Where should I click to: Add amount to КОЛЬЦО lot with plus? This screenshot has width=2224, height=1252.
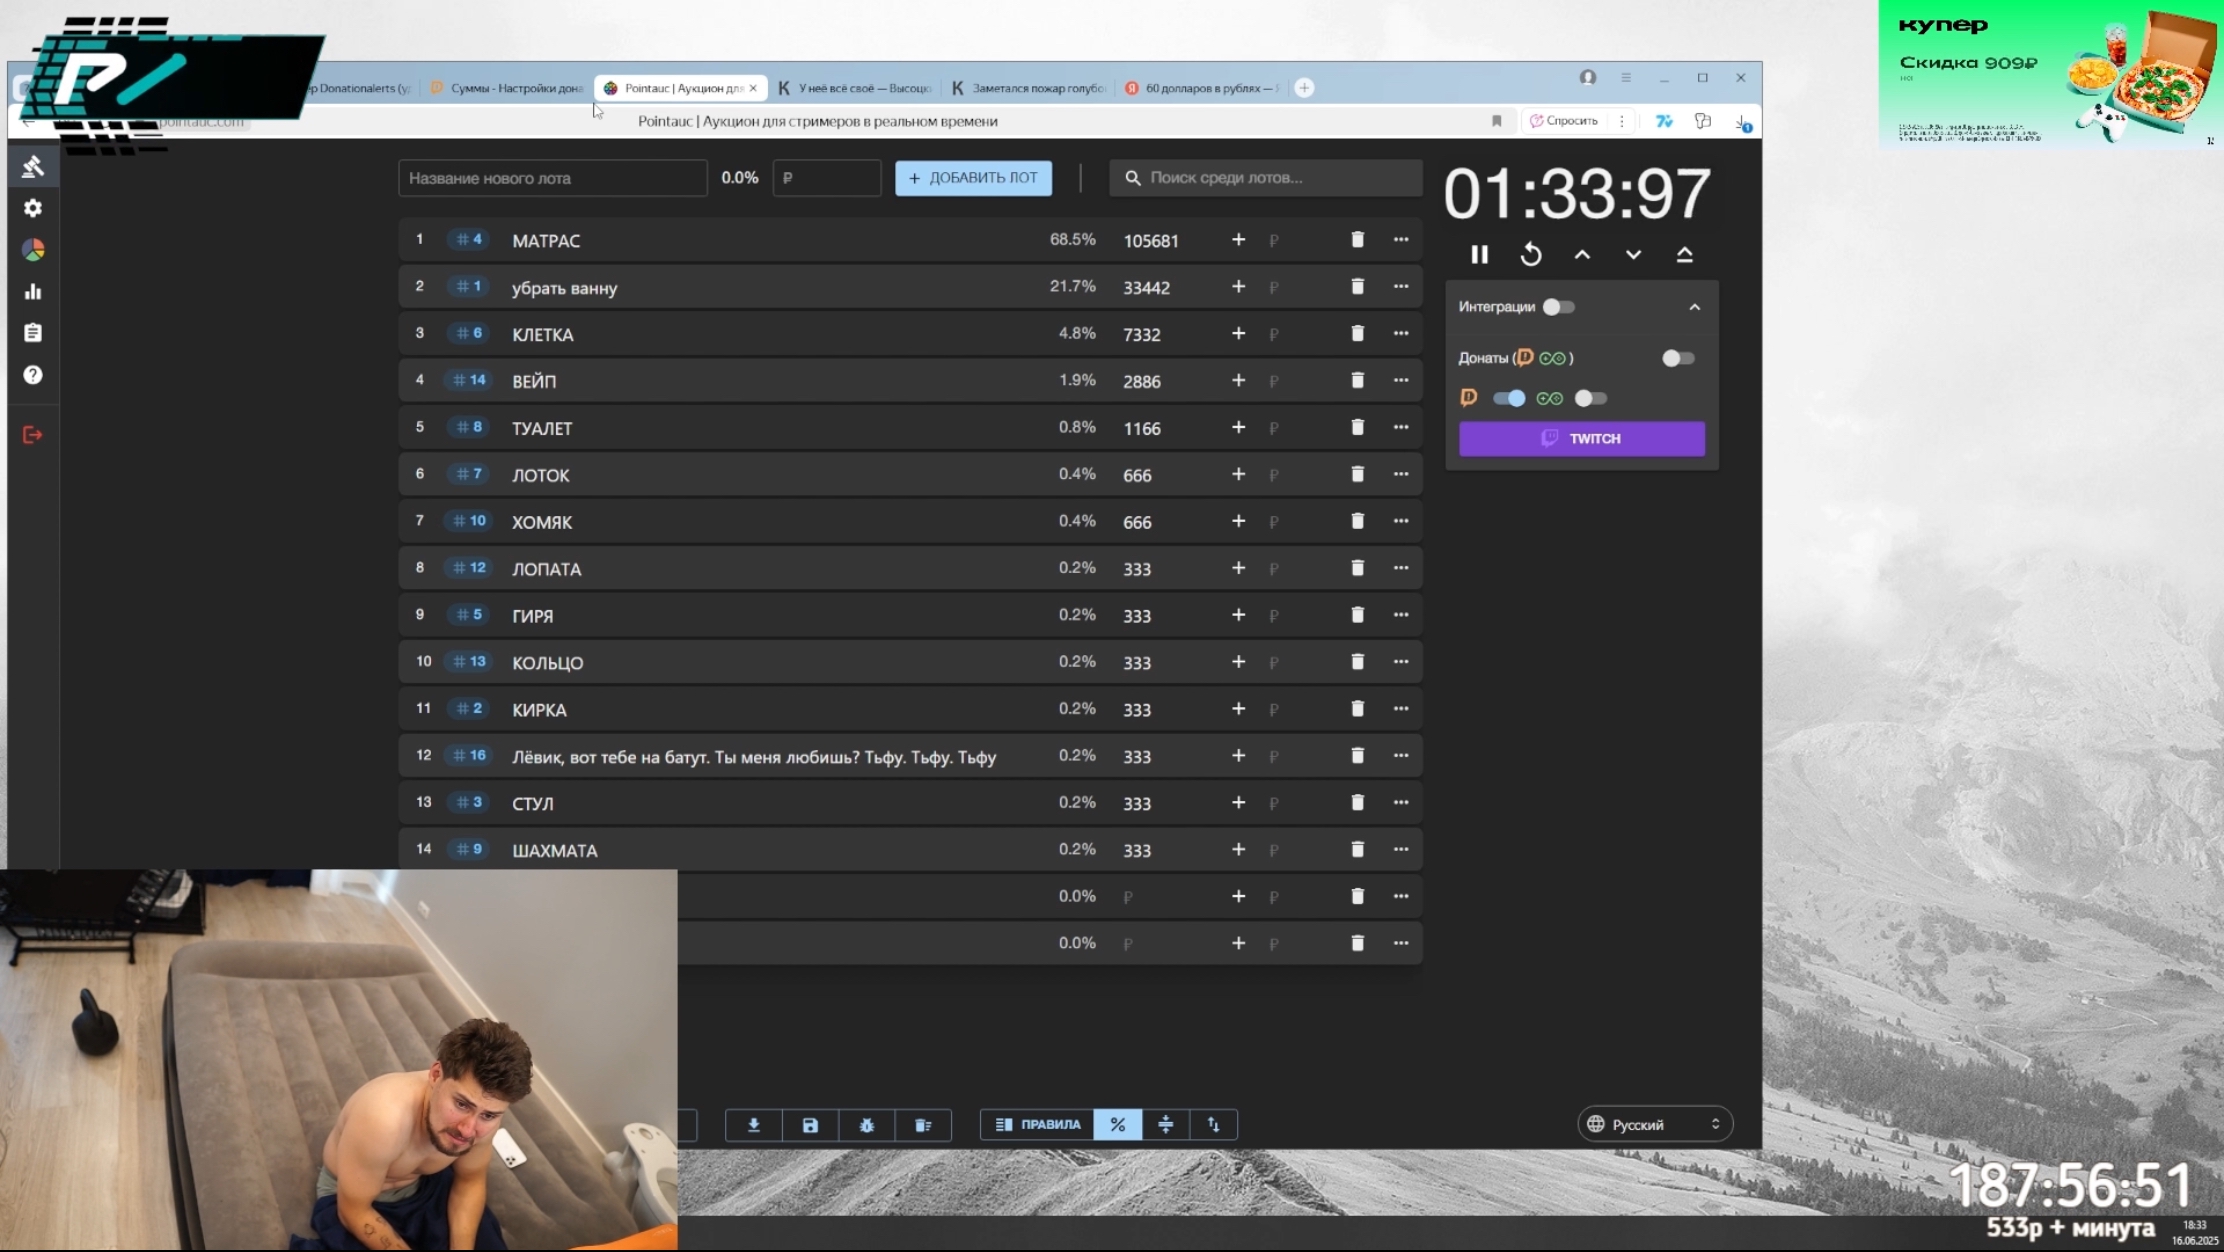(x=1238, y=662)
